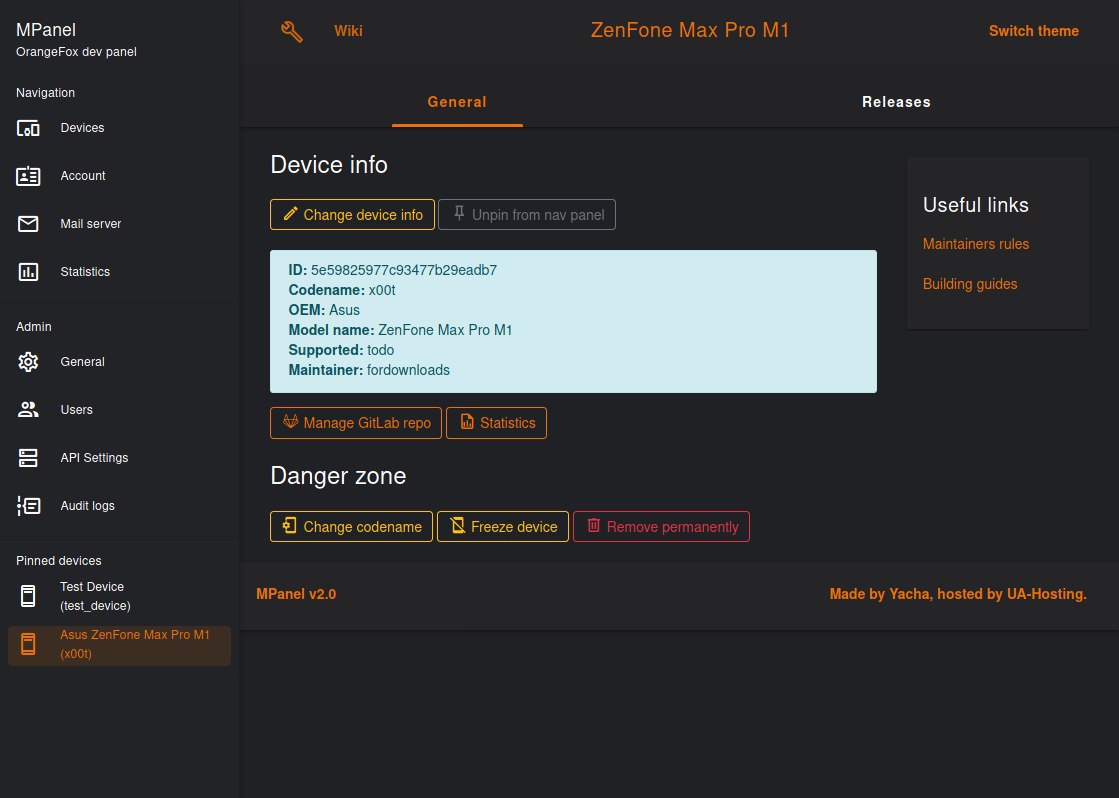Click the Account ID card icon
Viewport: 1119px width, 798px height.
[29, 176]
